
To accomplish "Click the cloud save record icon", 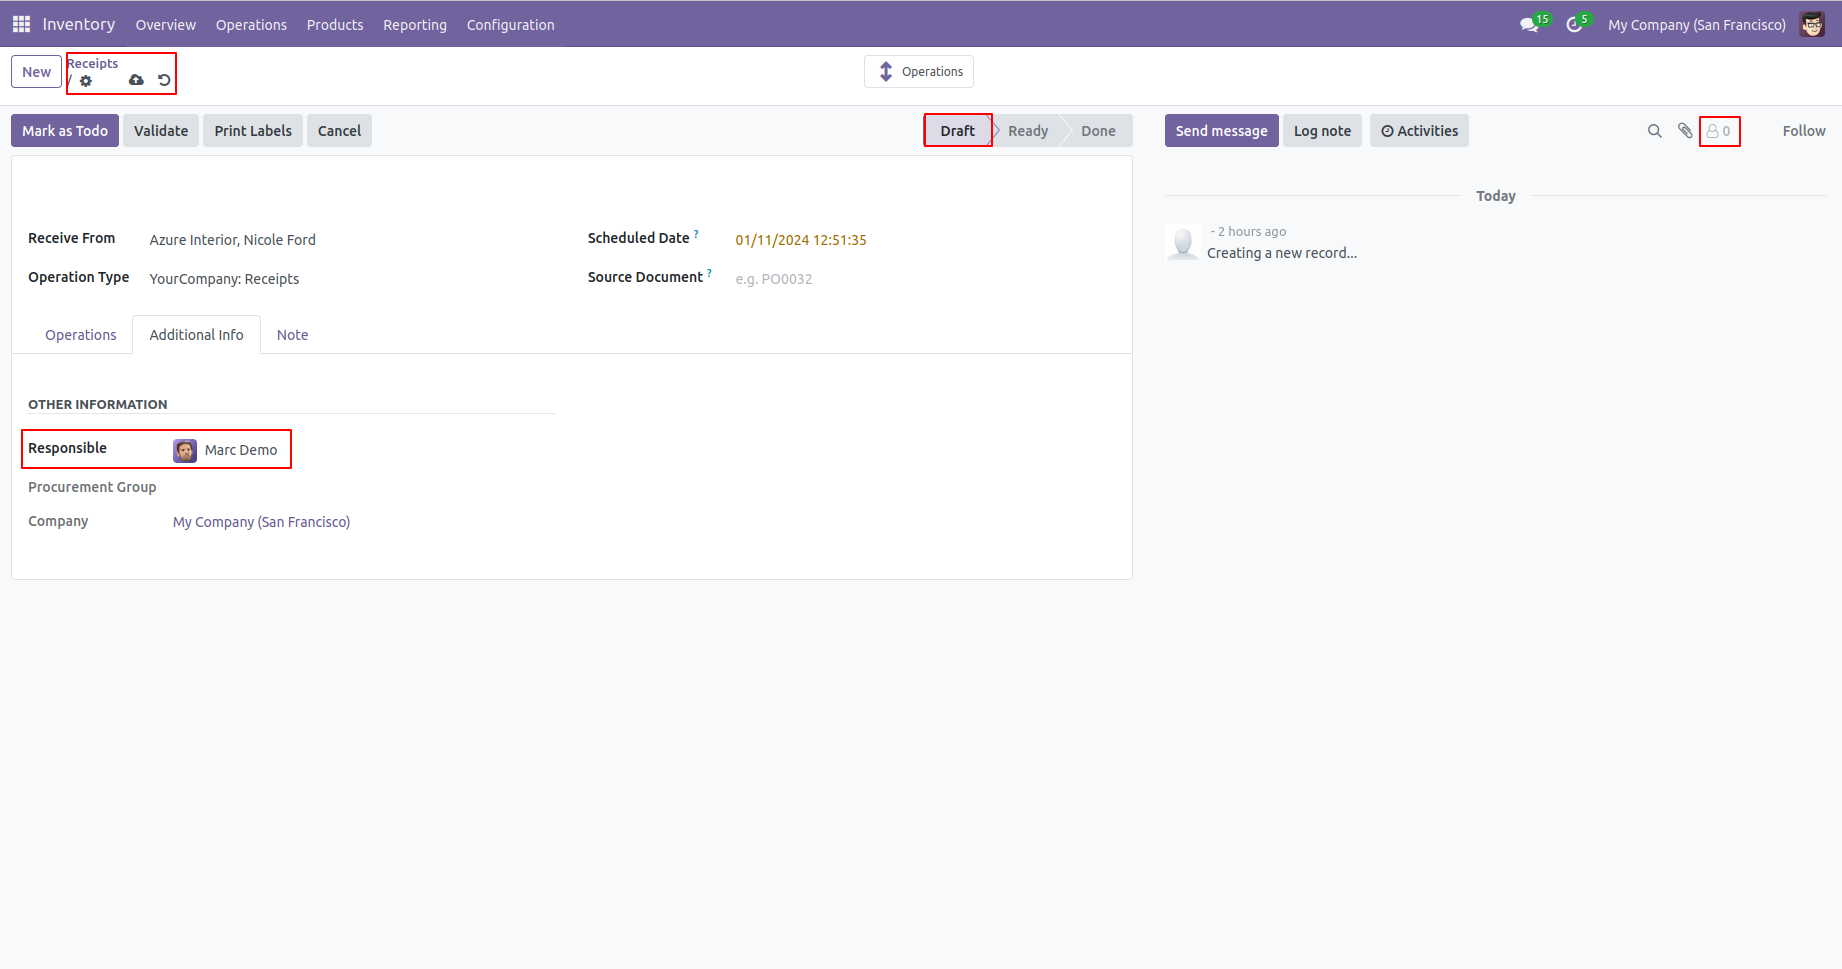I will pyautogui.click(x=136, y=80).
